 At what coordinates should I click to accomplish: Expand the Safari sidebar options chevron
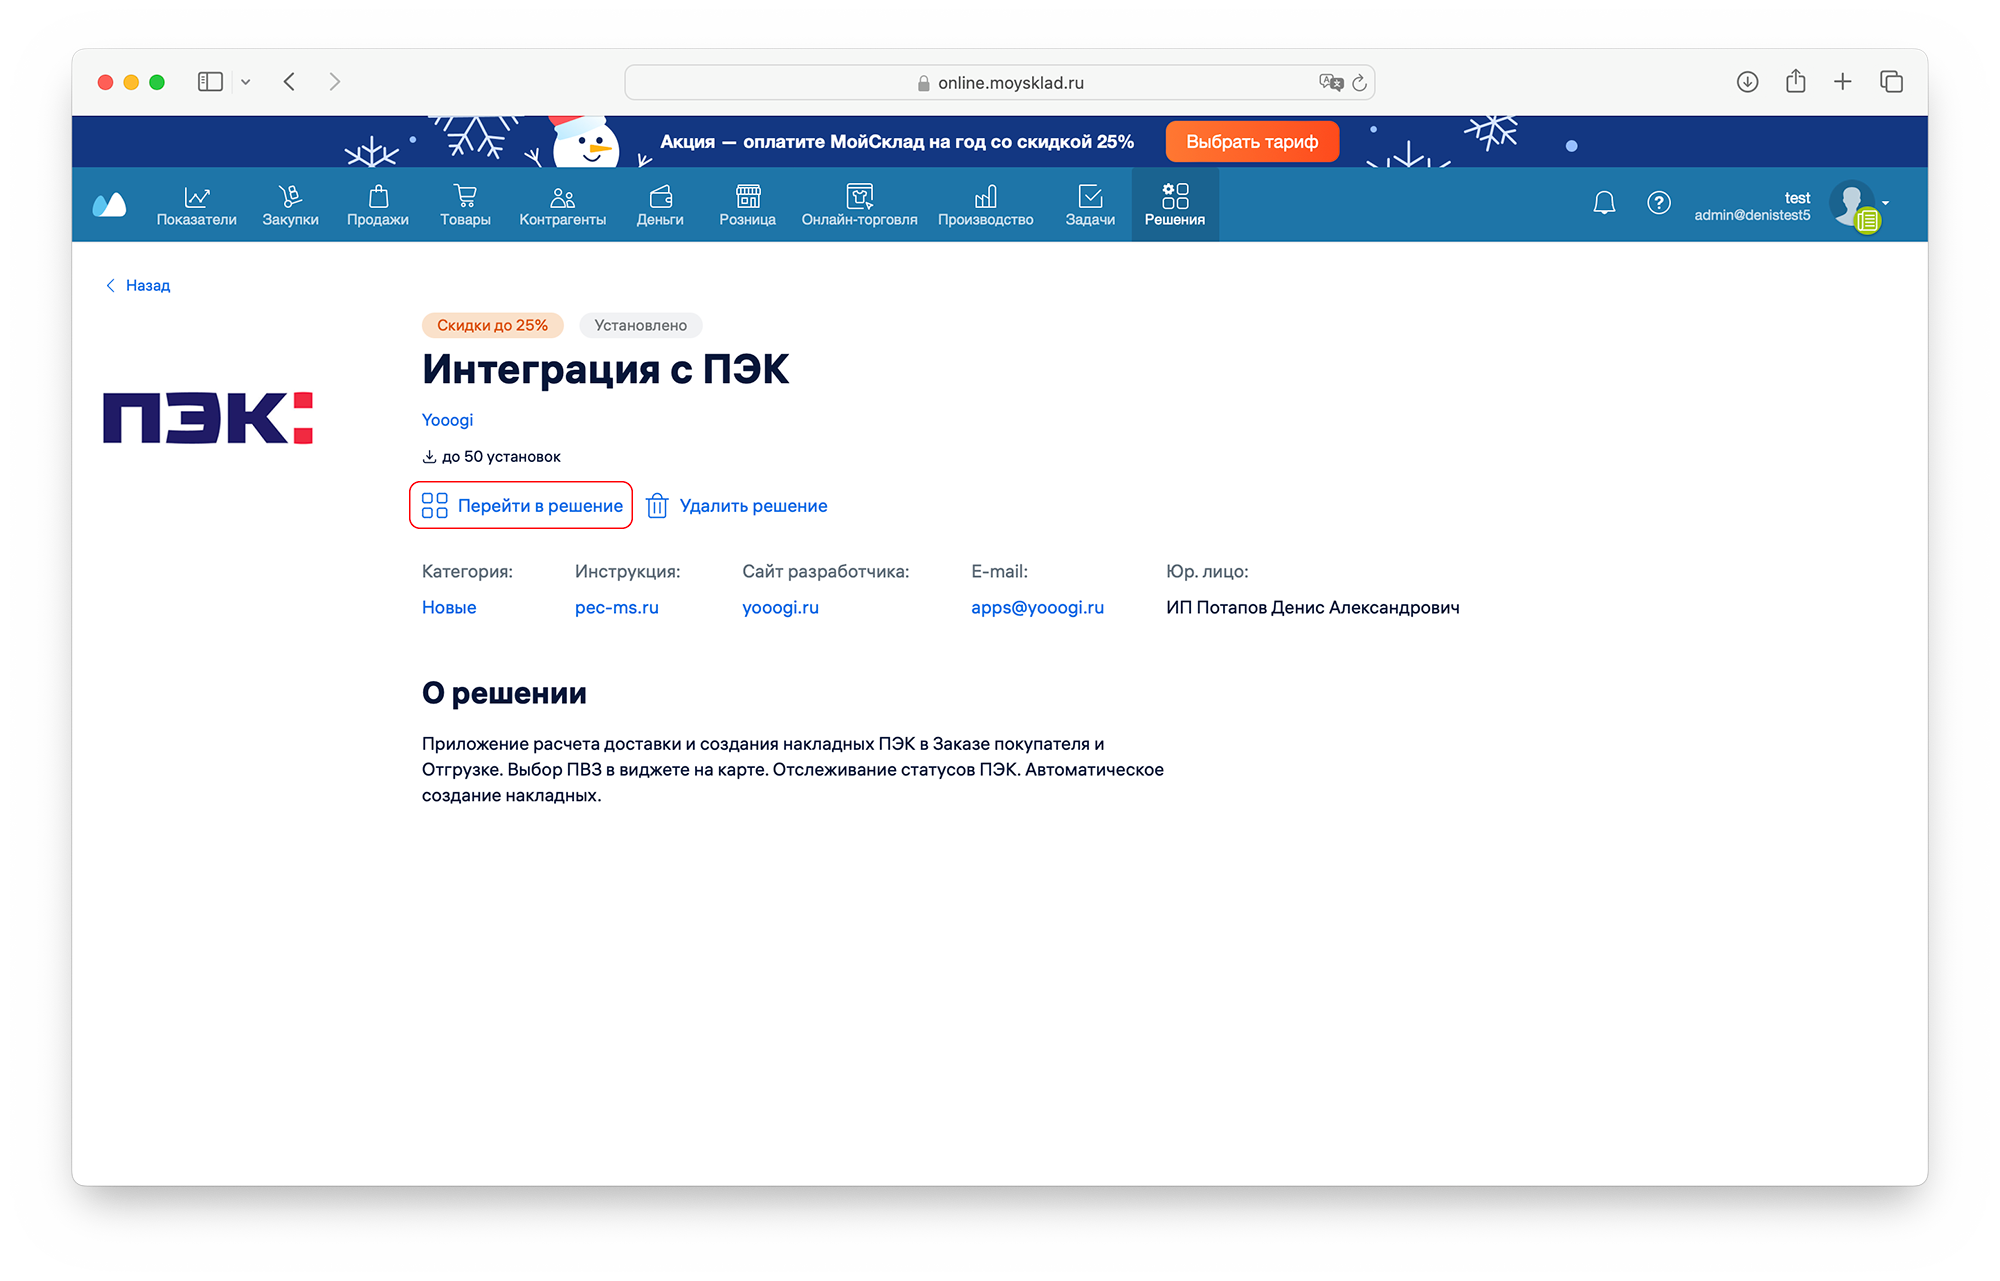click(x=245, y=82)
